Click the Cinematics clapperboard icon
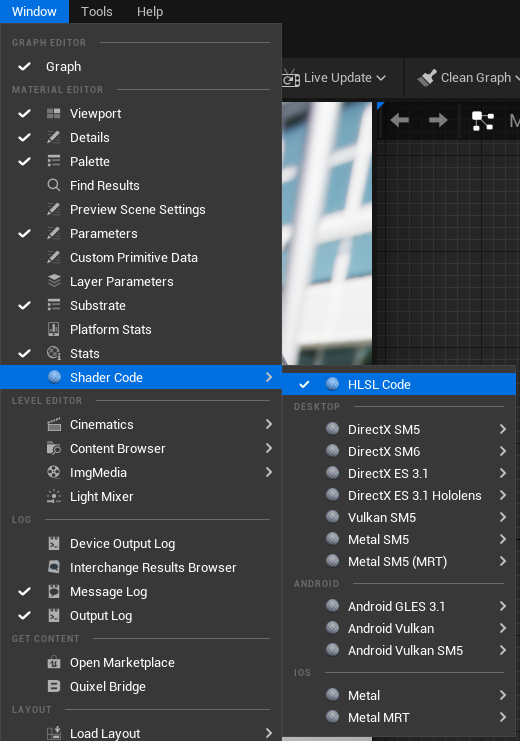 click(54, 424)
